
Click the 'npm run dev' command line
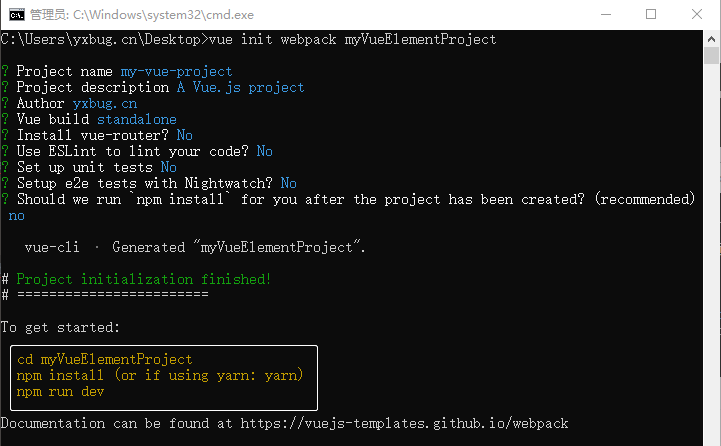60,391
